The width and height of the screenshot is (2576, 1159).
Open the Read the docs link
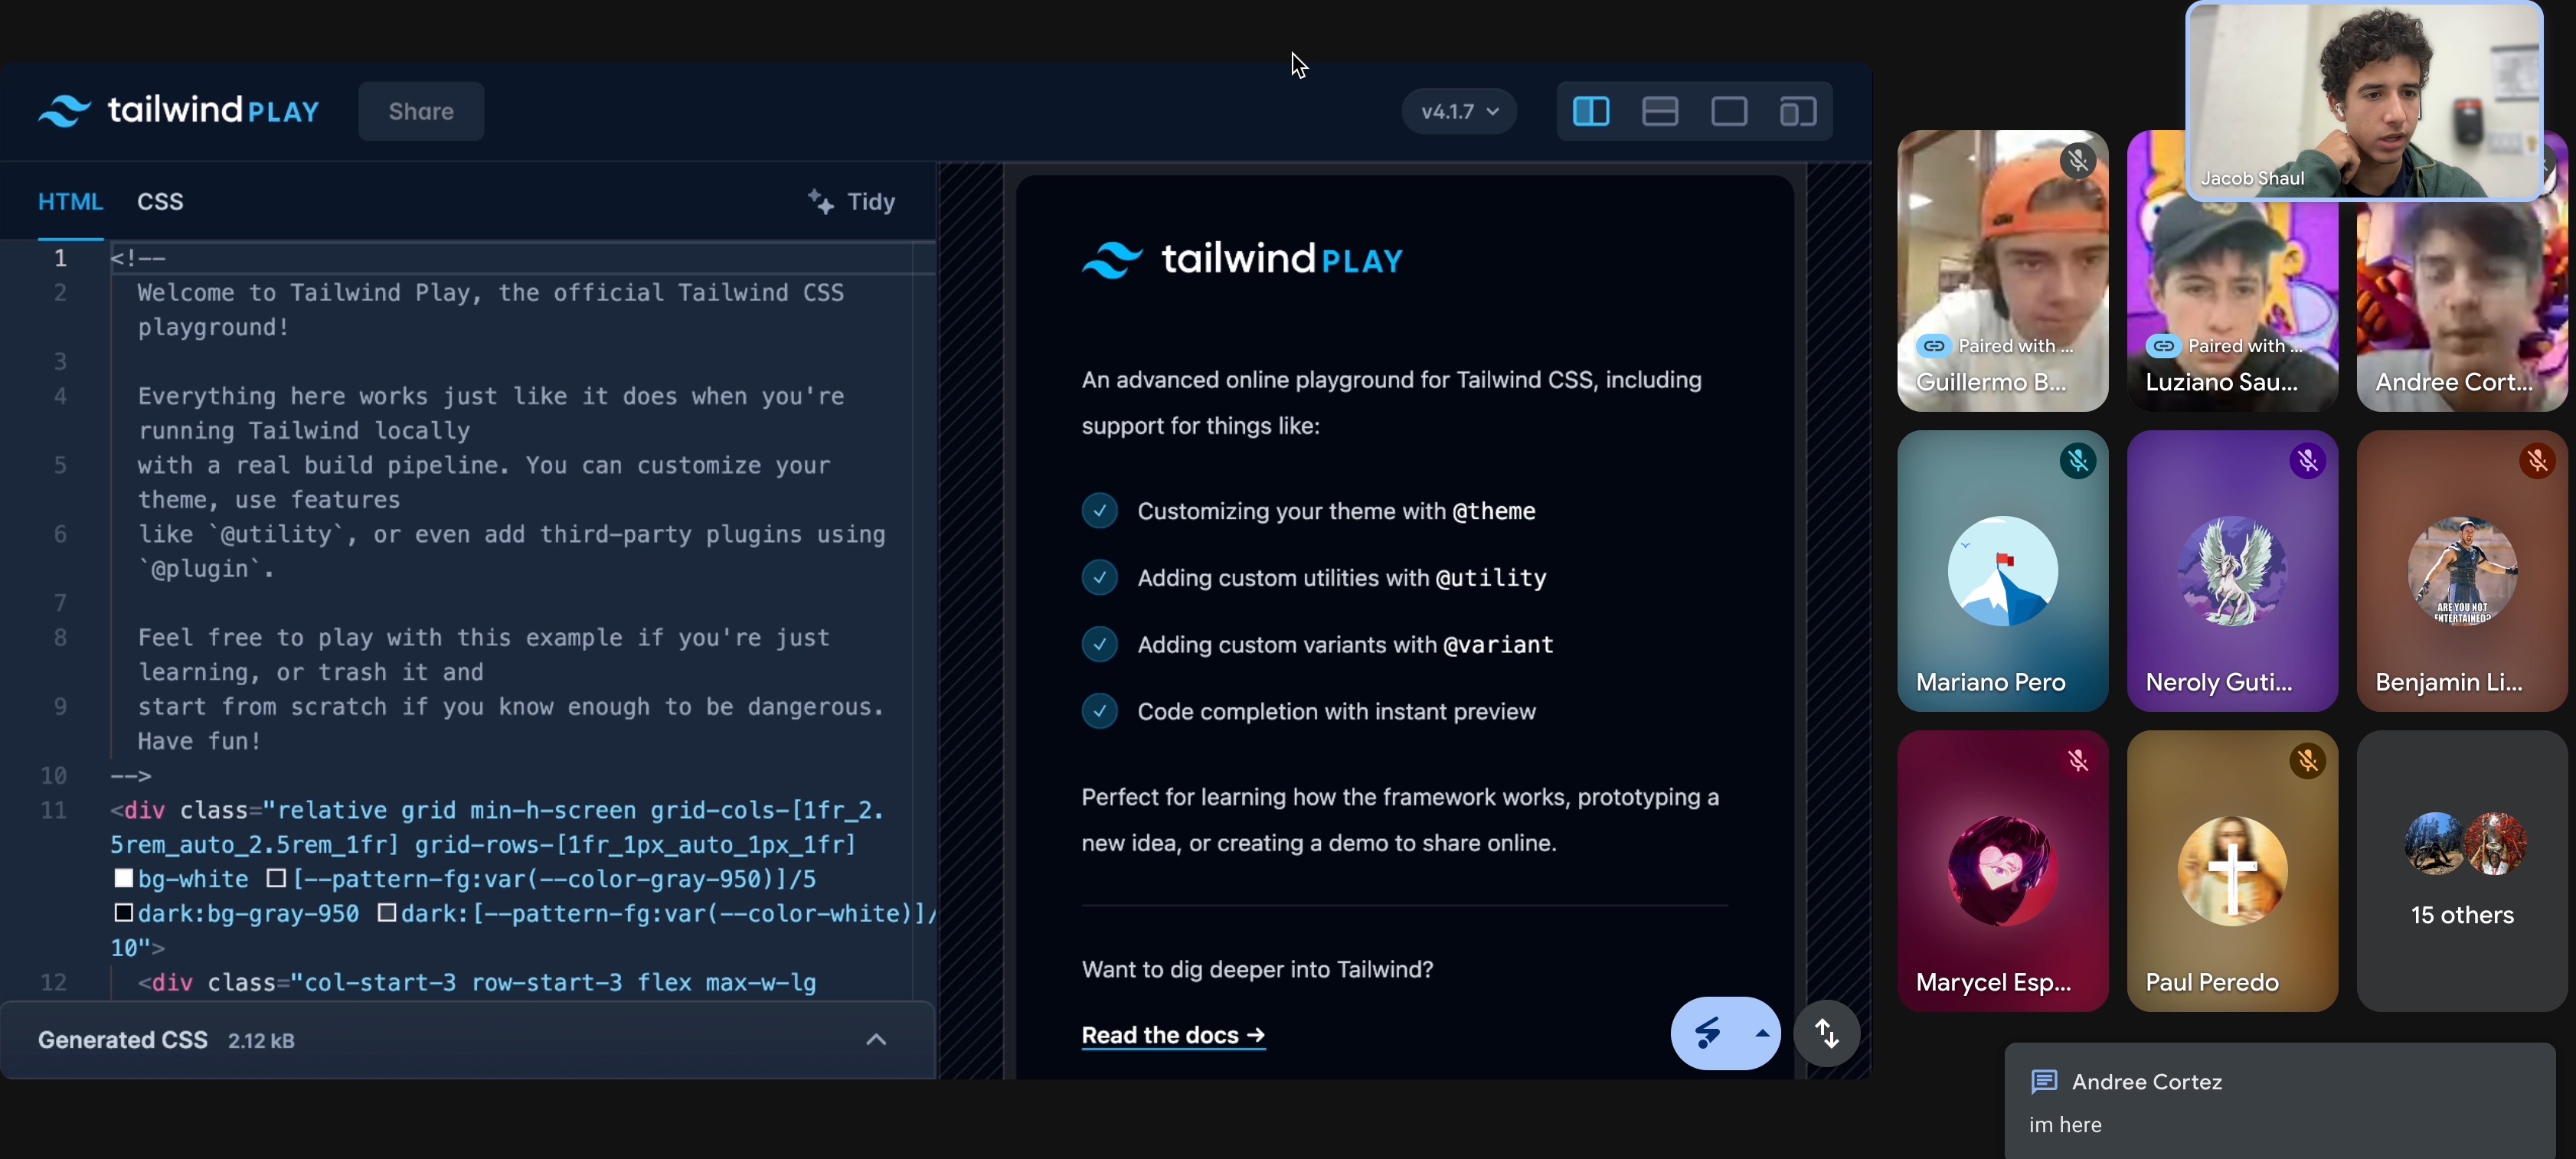(1173, 1035)
